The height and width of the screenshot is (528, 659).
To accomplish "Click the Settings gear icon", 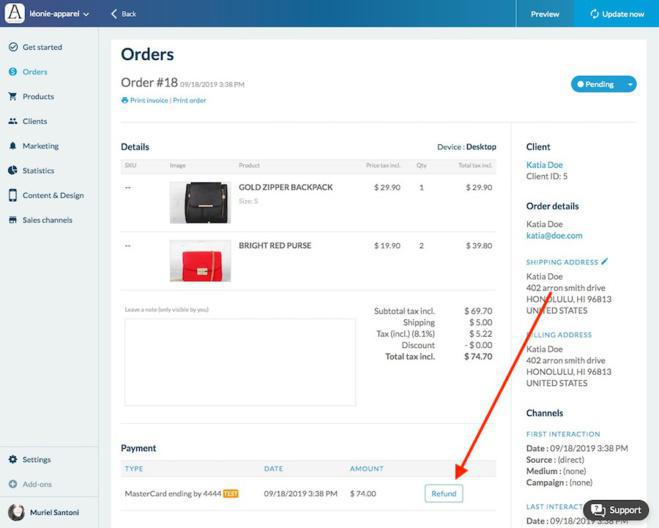I will coord(13,460).
